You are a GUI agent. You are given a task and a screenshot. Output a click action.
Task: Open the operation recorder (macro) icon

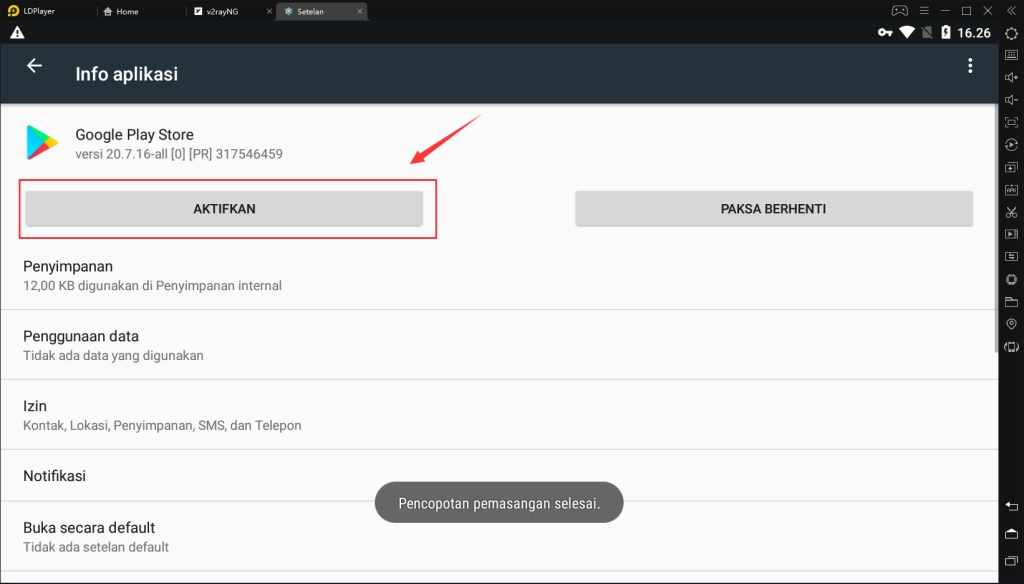coord(1012,144)
